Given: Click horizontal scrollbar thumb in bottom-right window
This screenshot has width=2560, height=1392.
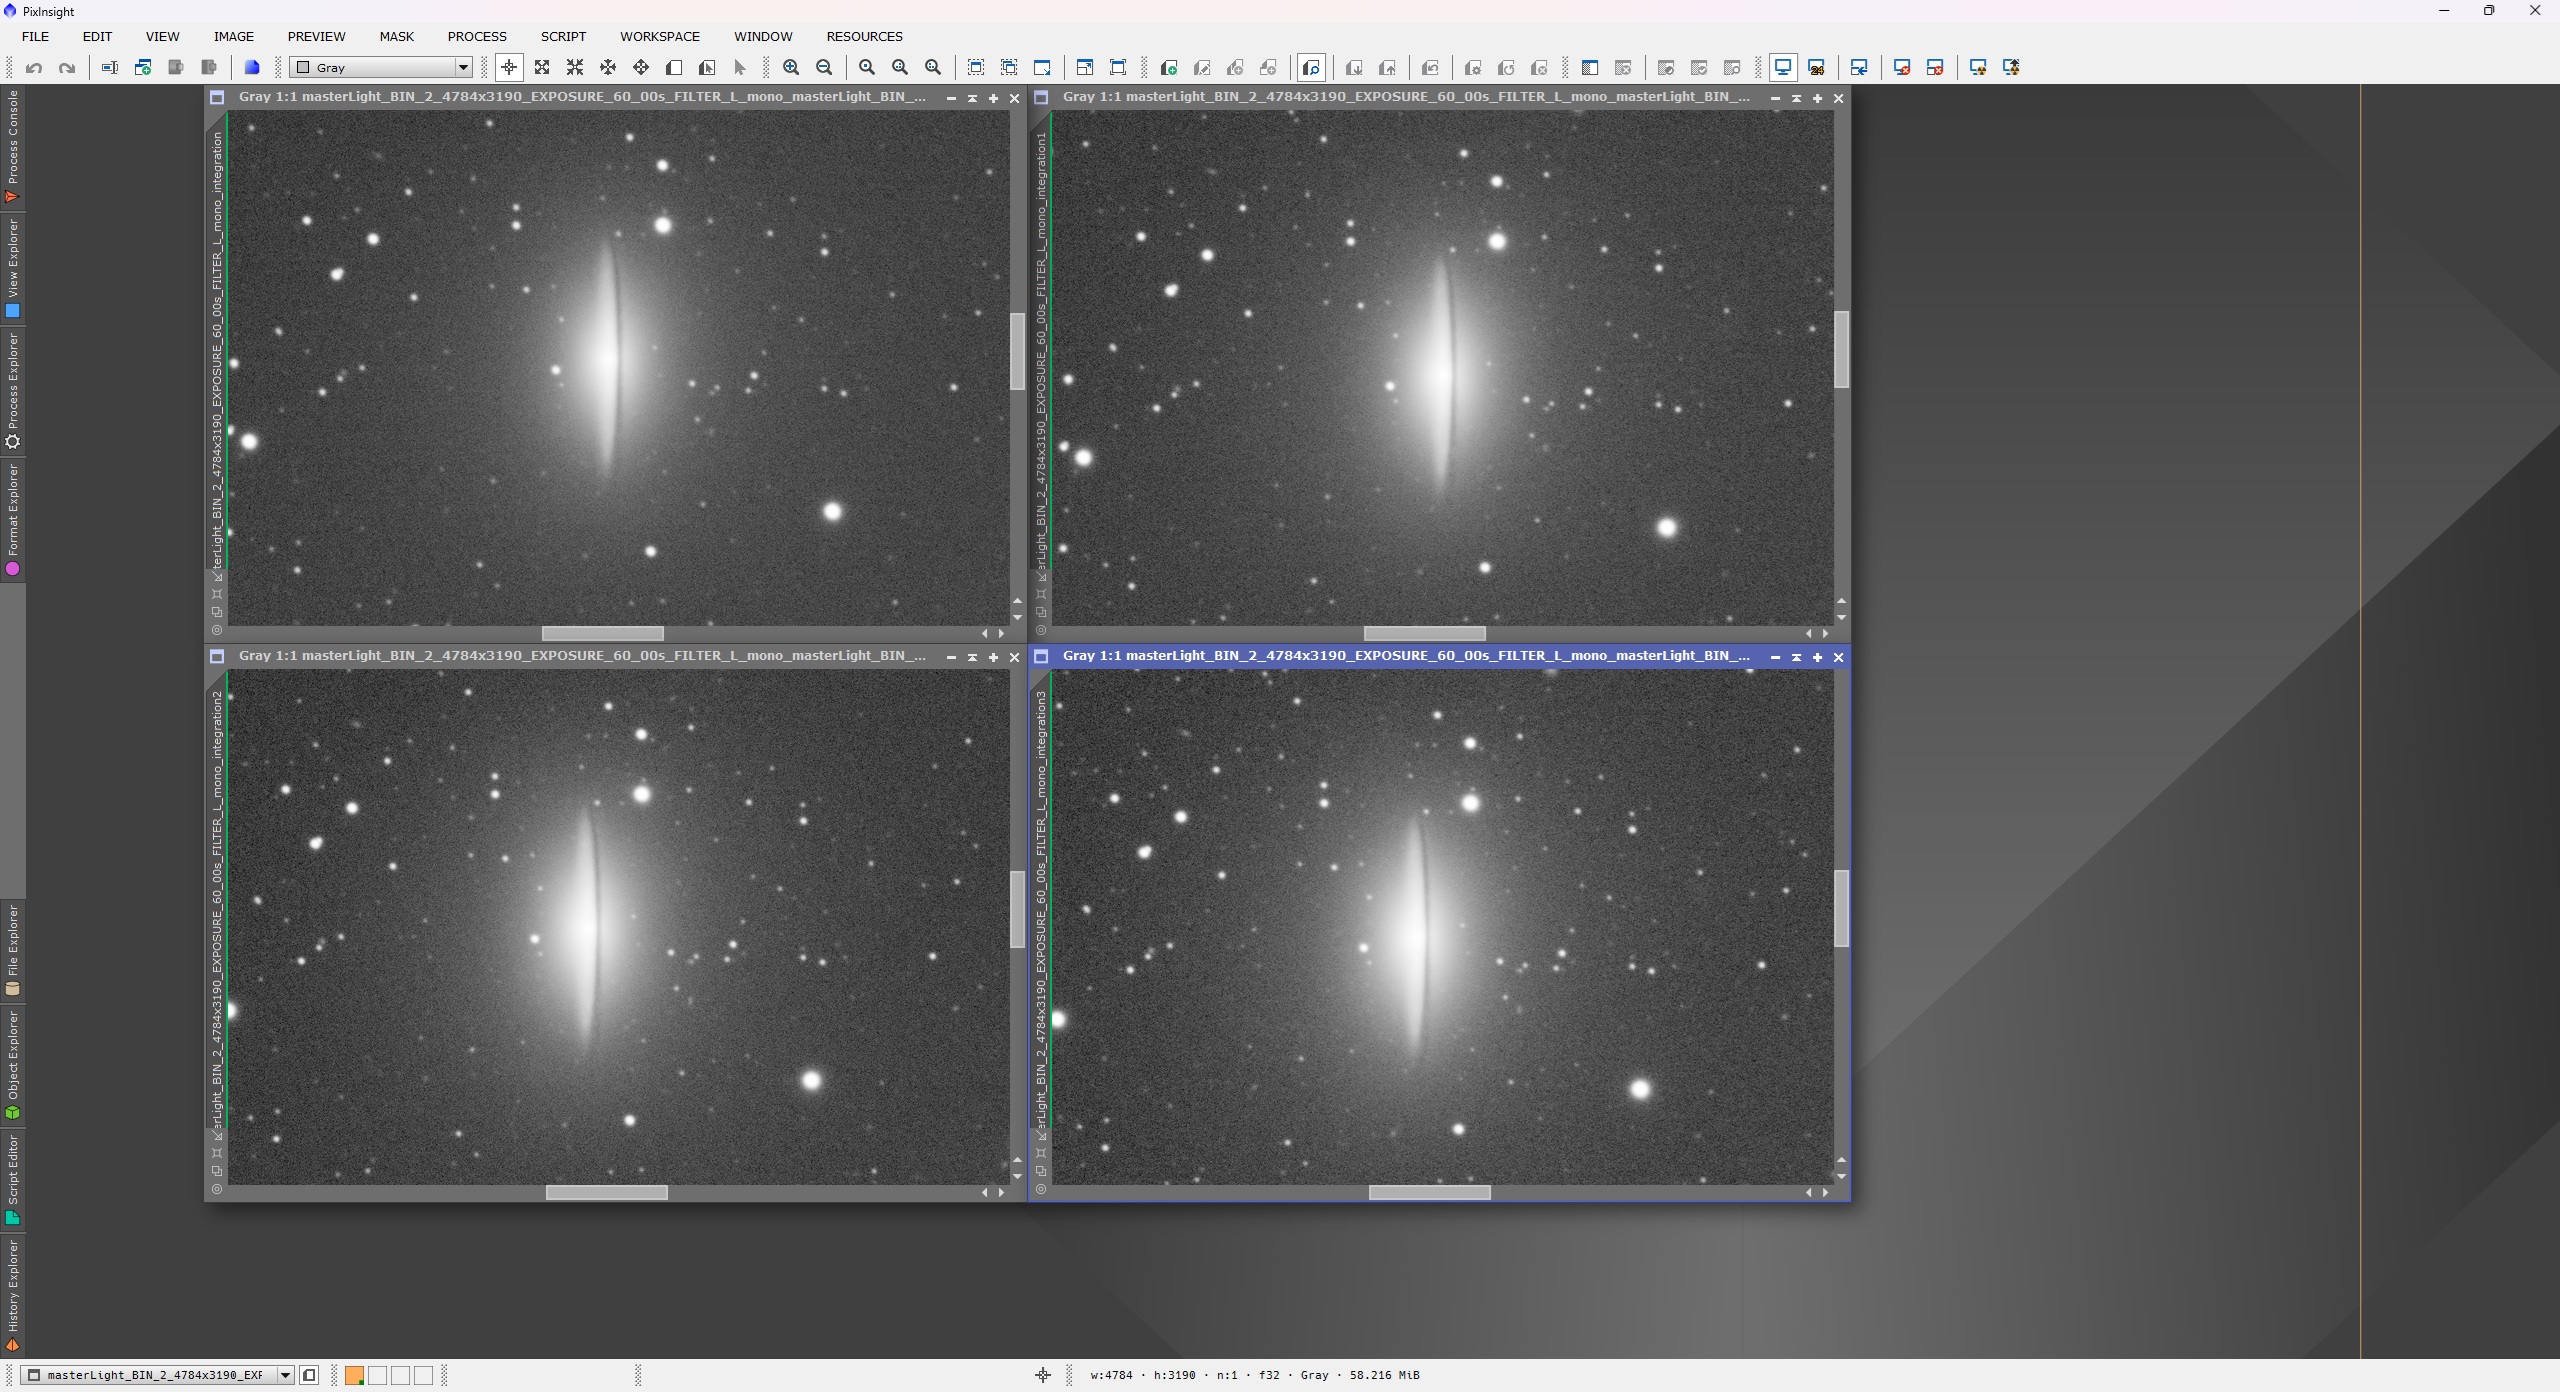Looking at the screenshot, I should pos(1429,1192).
